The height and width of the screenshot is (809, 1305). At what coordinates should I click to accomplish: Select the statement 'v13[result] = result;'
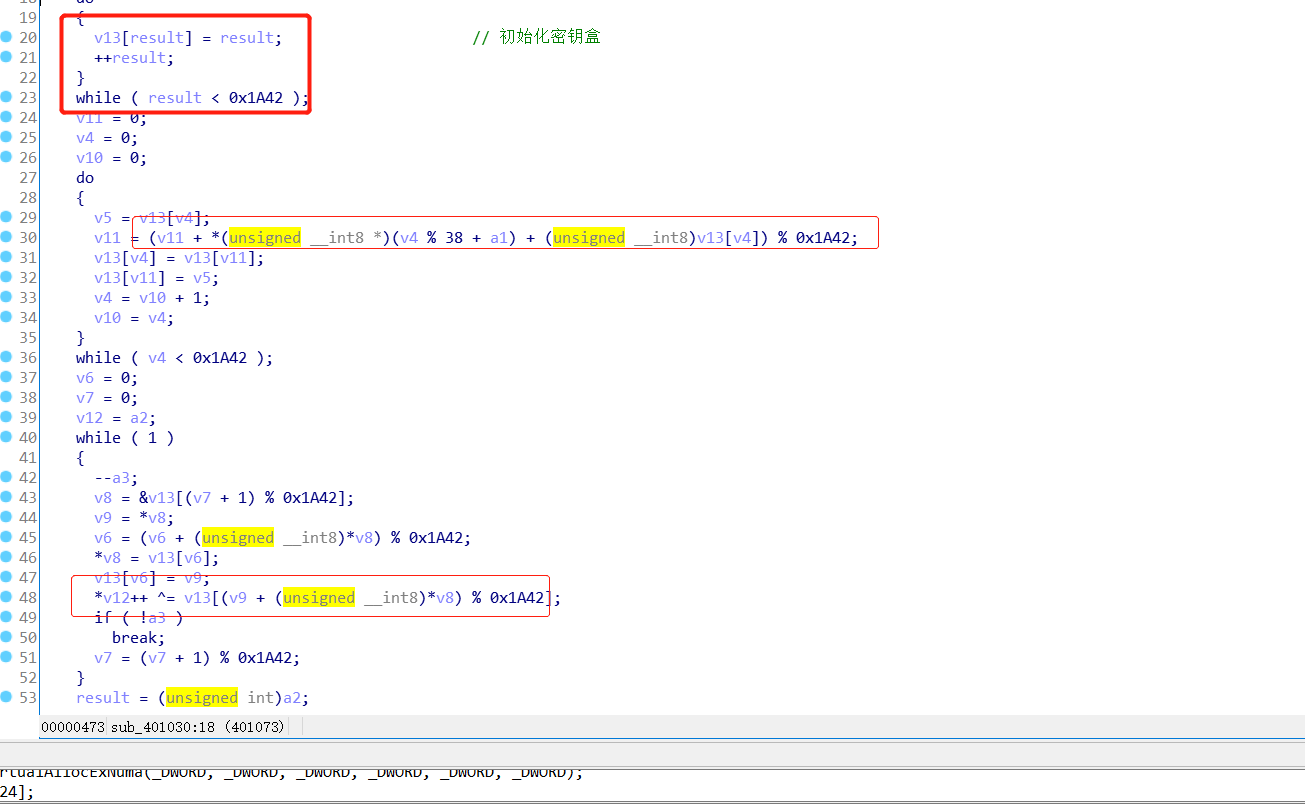tap(188, 38)
